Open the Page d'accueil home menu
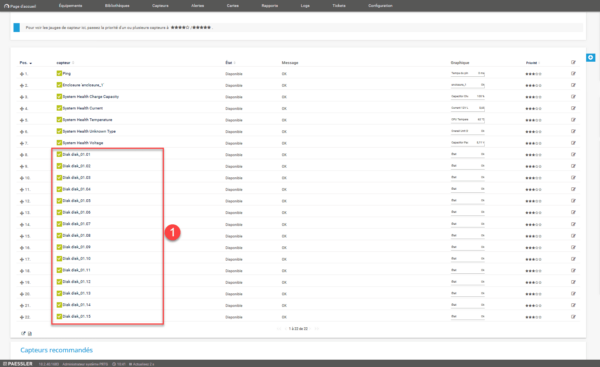 pyautogui.click(x=20, y=6)
